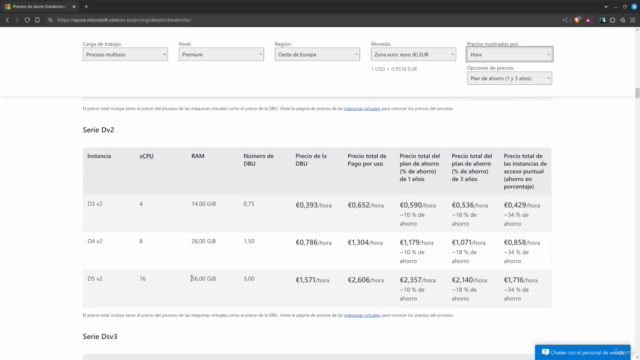Screen dimensions: 640x360
Task: Click the Precio de la DBU column header
Action: (311, 160)
